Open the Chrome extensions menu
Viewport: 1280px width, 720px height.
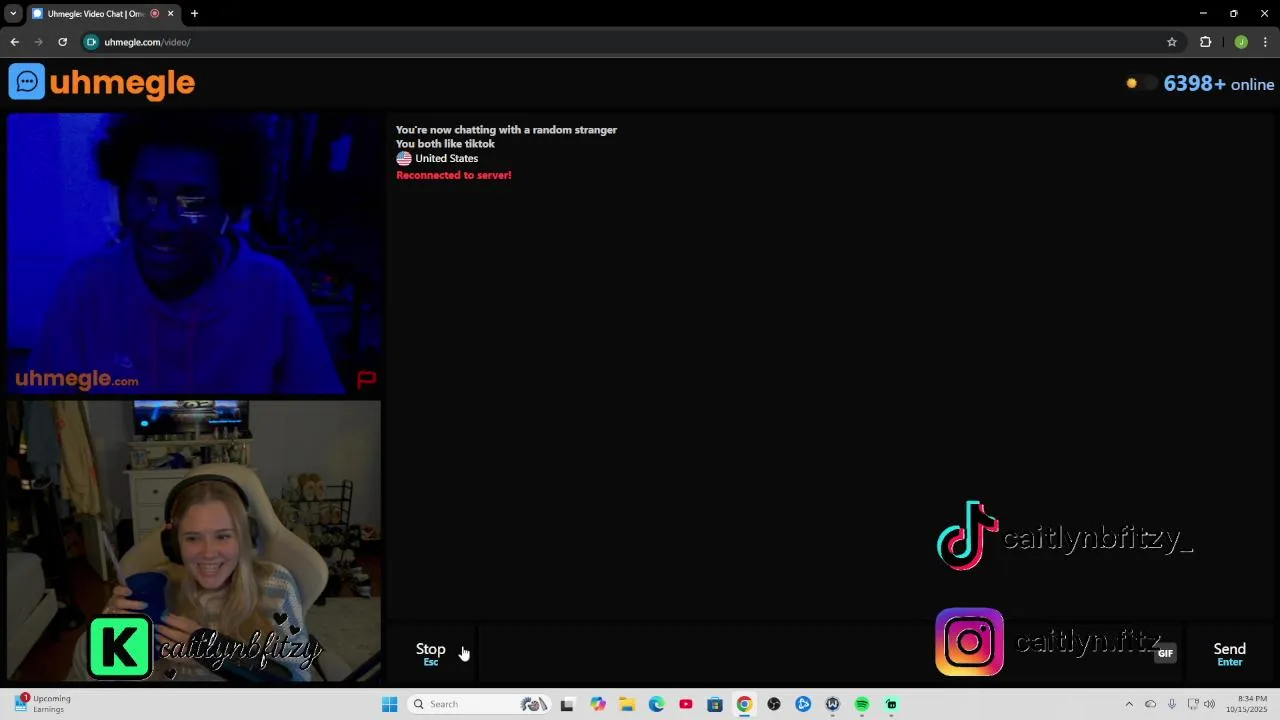(x=1205, y=42)
